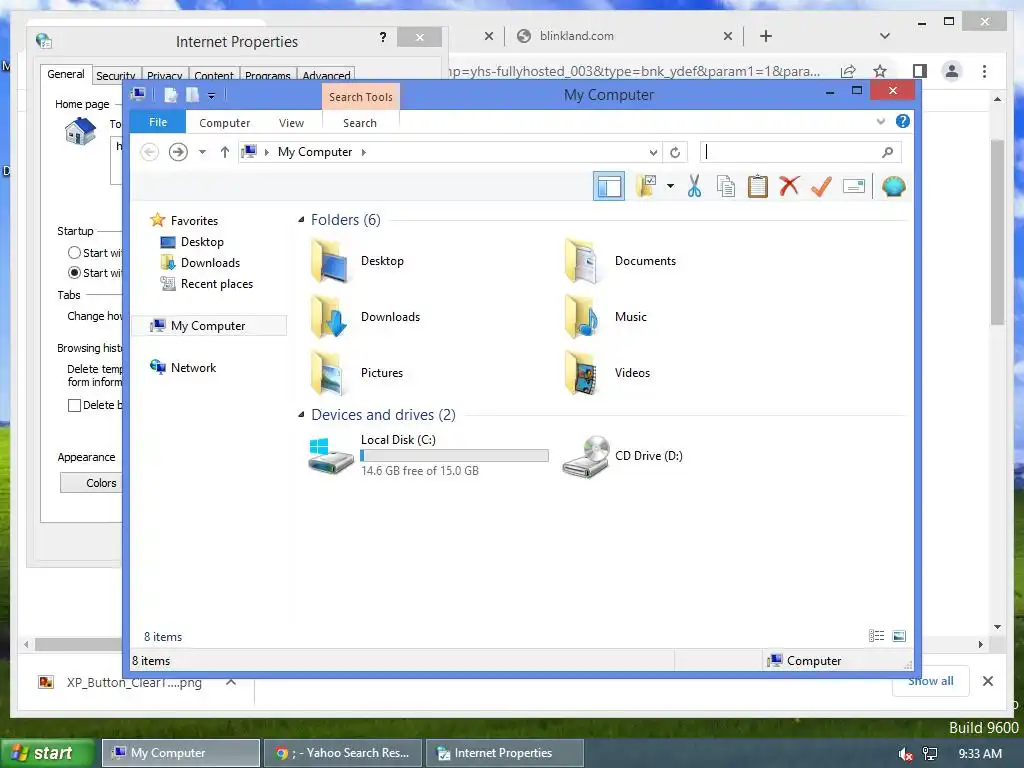1024x768 pixels.
Task: Open download item options chevron
Action: (231, 682)
